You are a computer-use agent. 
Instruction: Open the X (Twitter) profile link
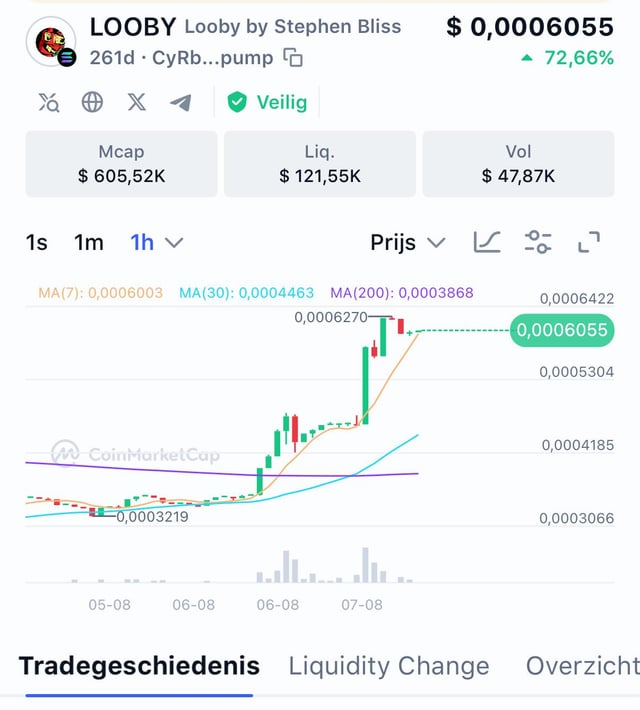click(x=137, y=102)
